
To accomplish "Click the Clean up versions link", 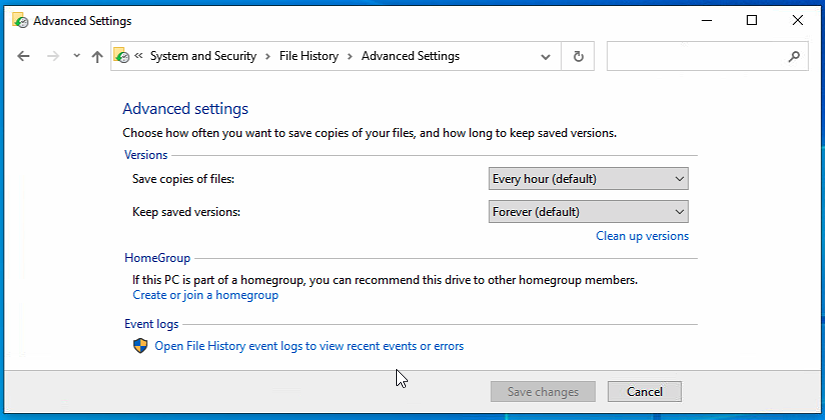I will 642,236.
